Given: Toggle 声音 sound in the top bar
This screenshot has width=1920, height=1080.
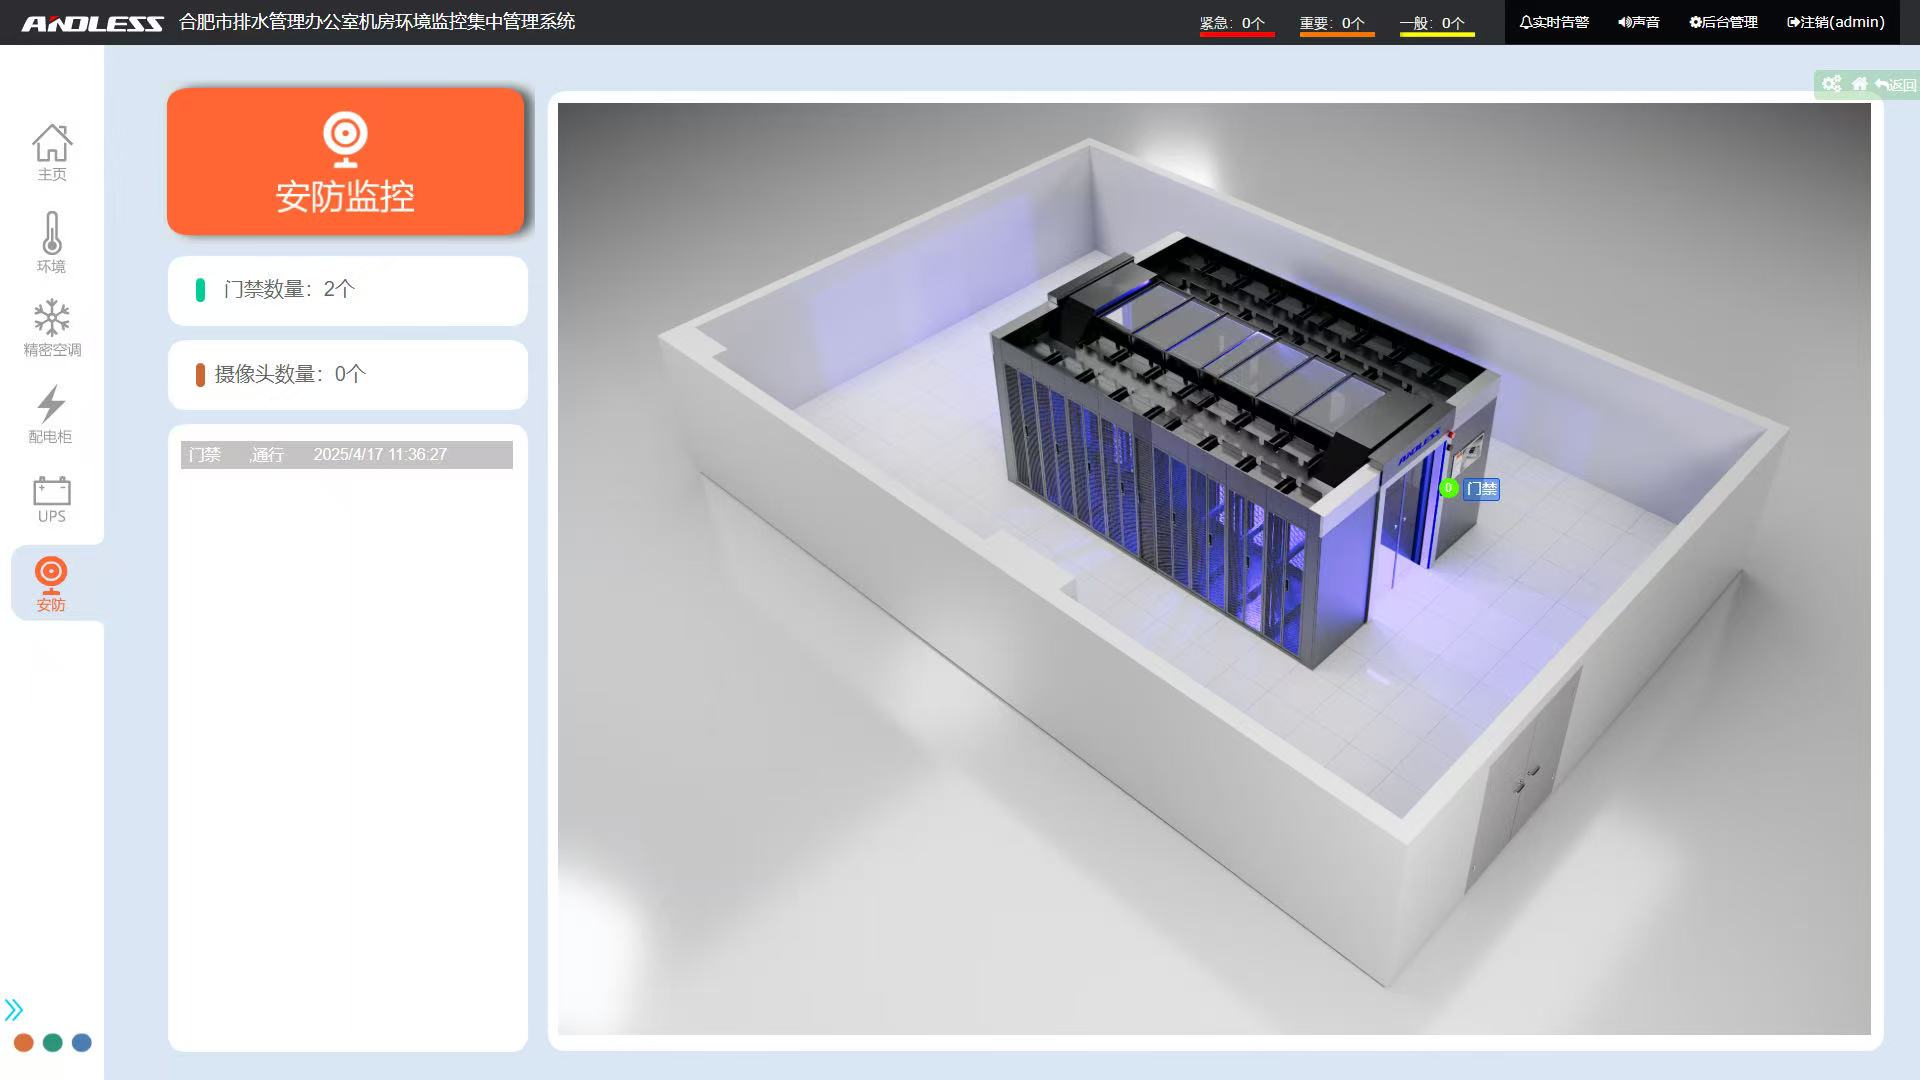Looking at the screenshot, I should coord(1639,22).
